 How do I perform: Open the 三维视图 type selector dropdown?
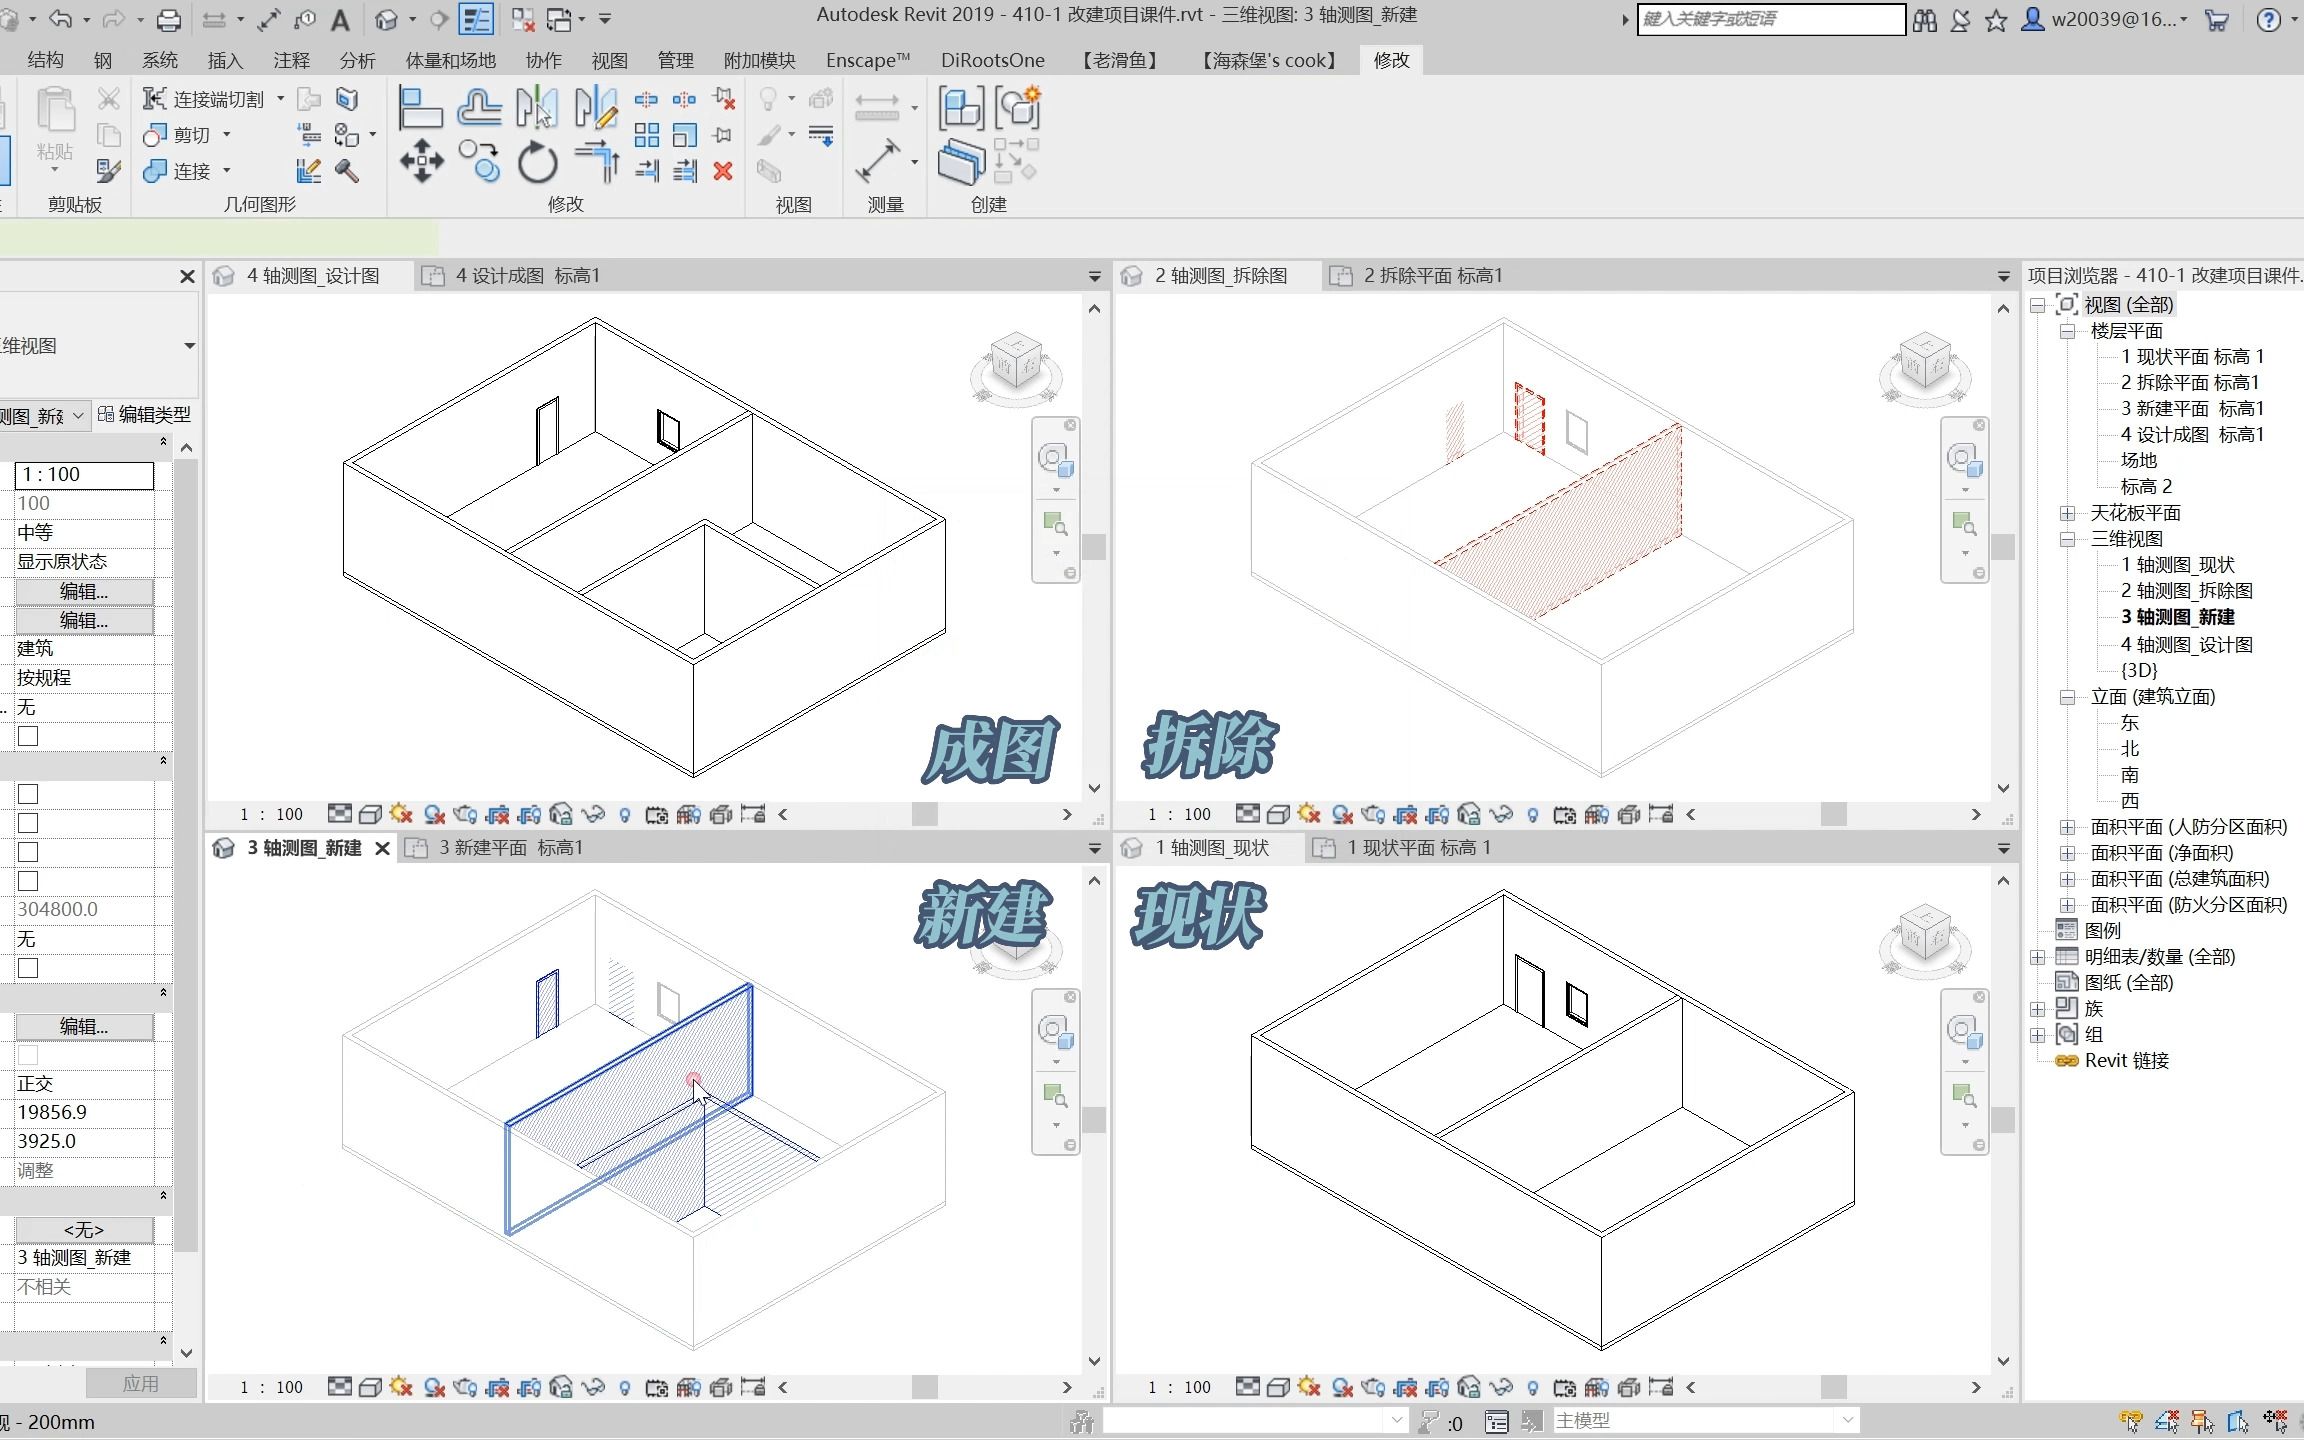coord(188,346)
